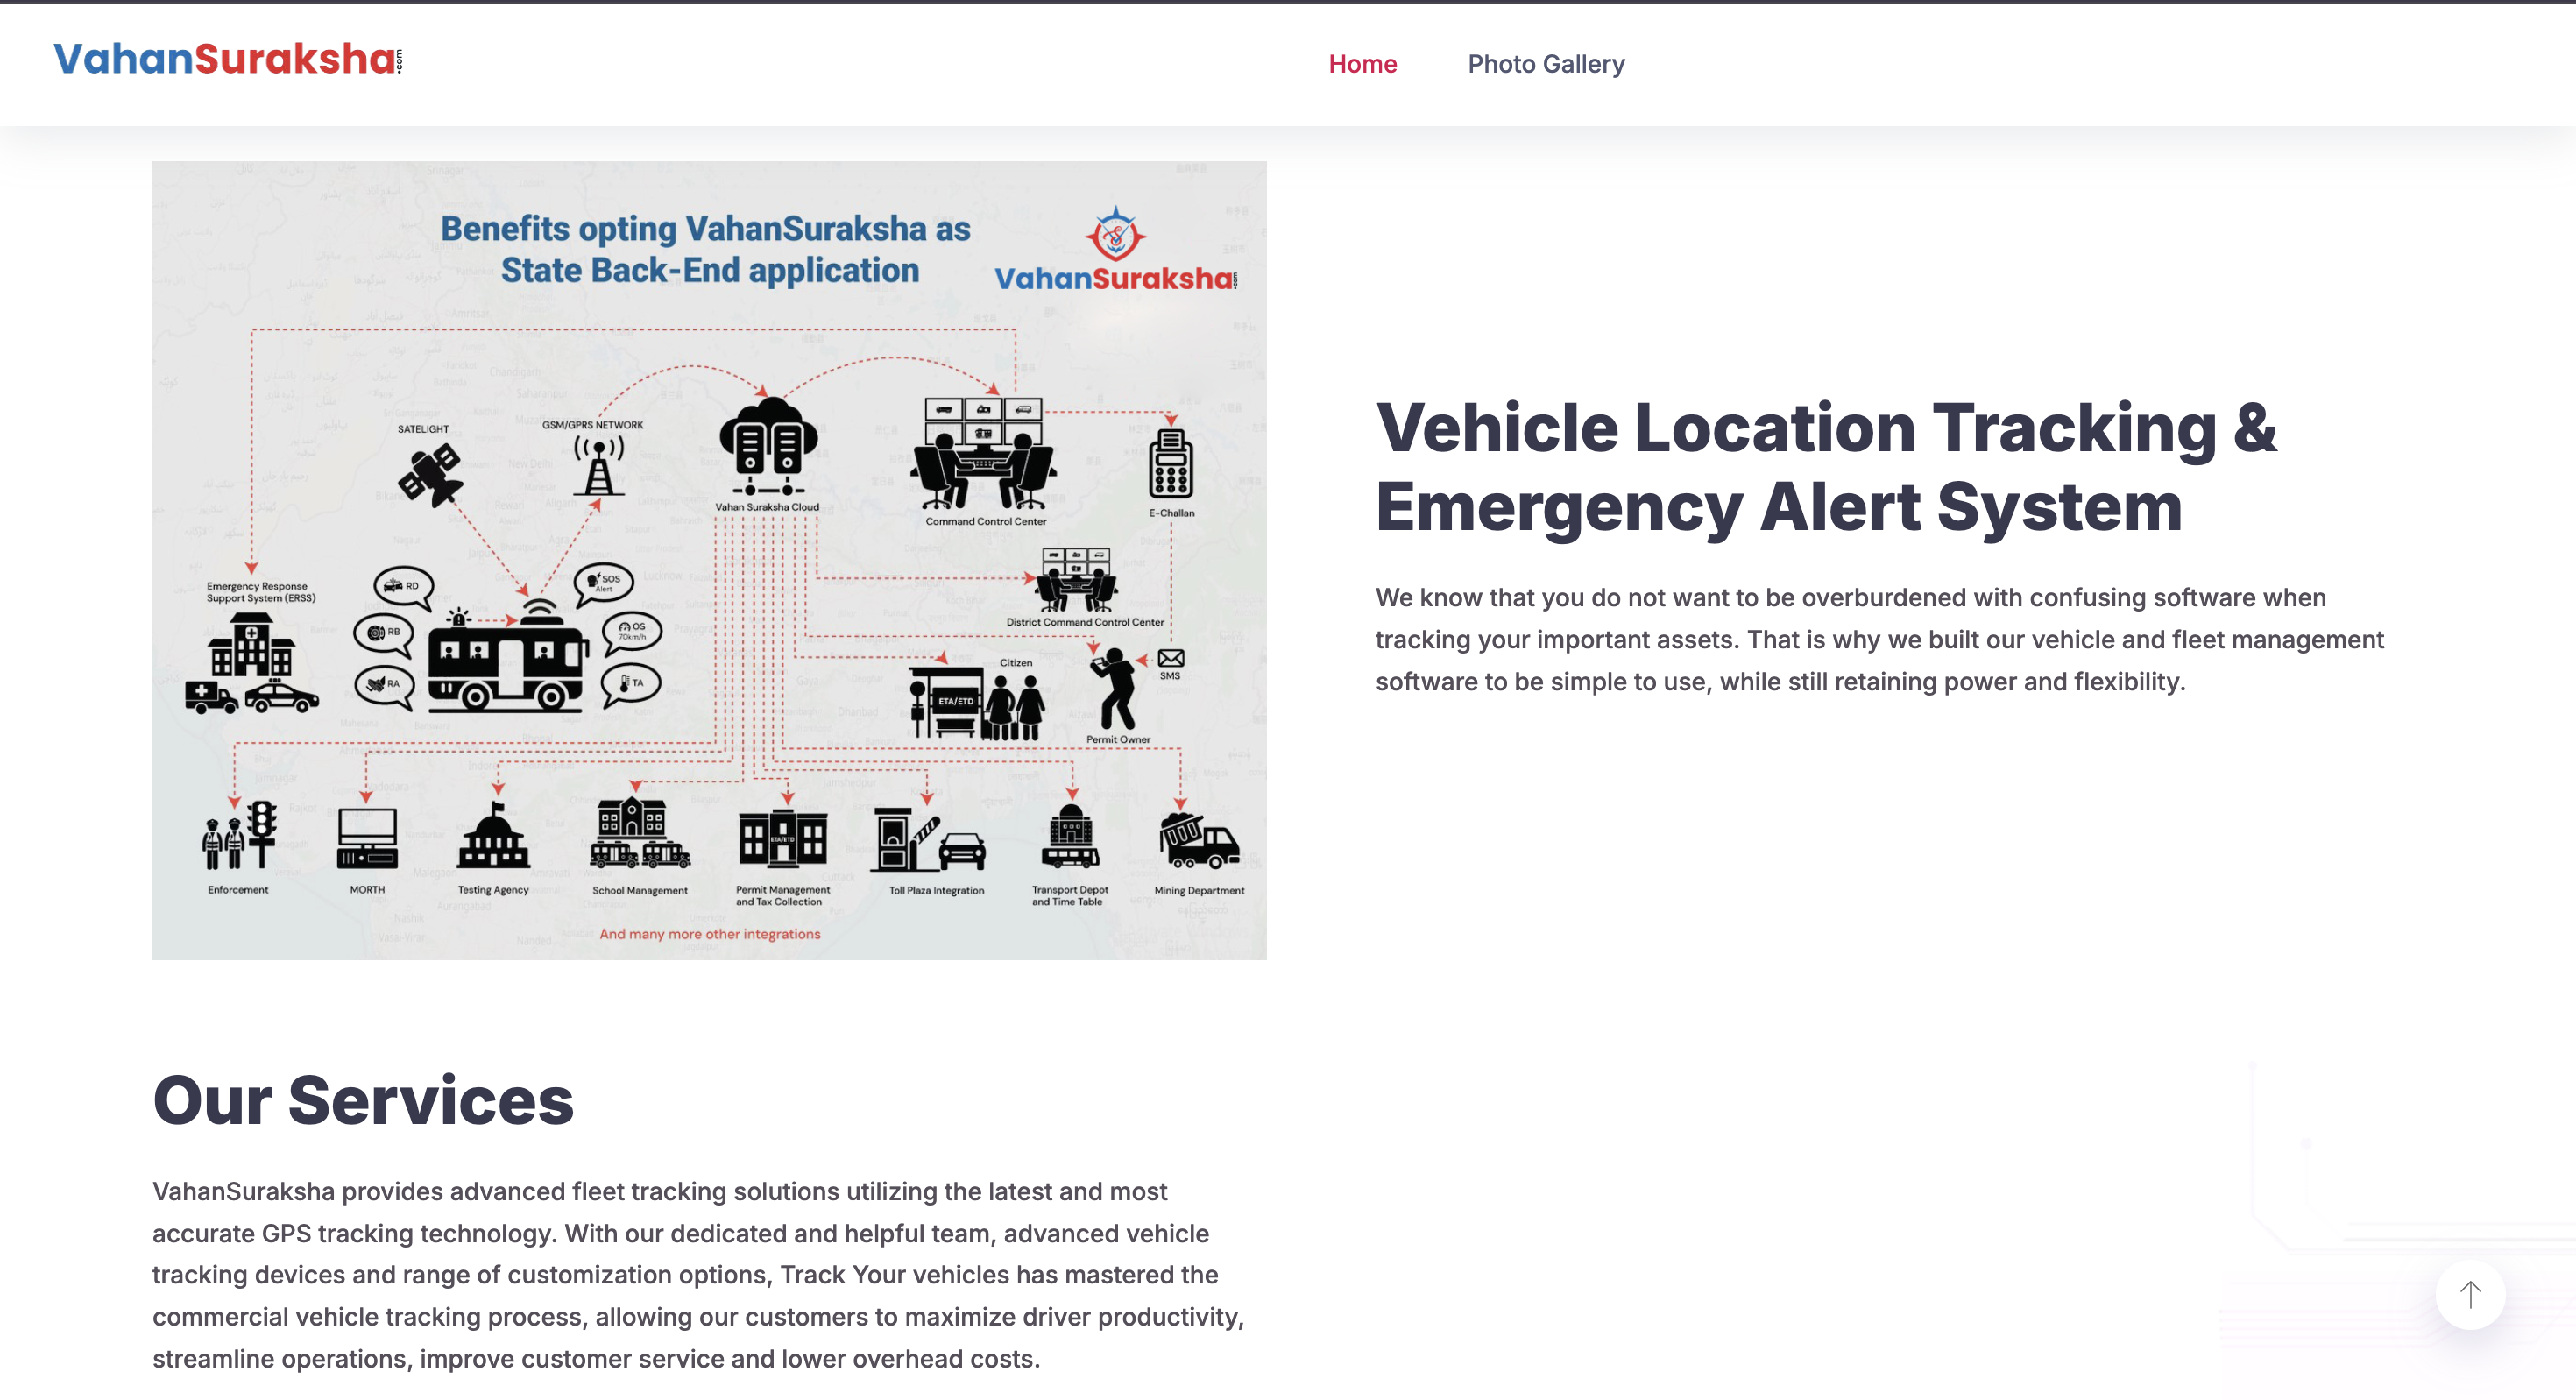Click the Mining Department truck icon
Image resolution: width=2576 pixels, height=1400 pixels.
(1199, 841)
